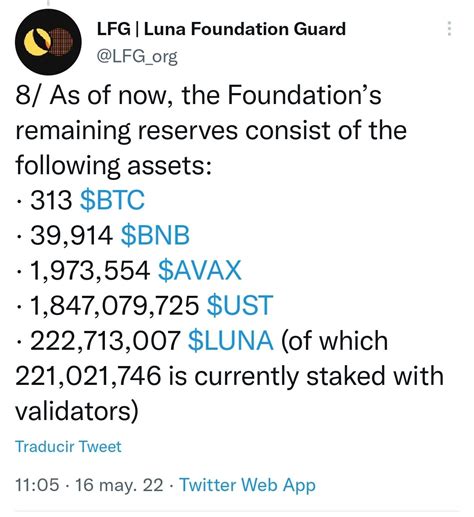This screenshot has width=474, height=517.
Task: Click the 221,021,746 staked amount text
Action: click(x=88, y=376)
